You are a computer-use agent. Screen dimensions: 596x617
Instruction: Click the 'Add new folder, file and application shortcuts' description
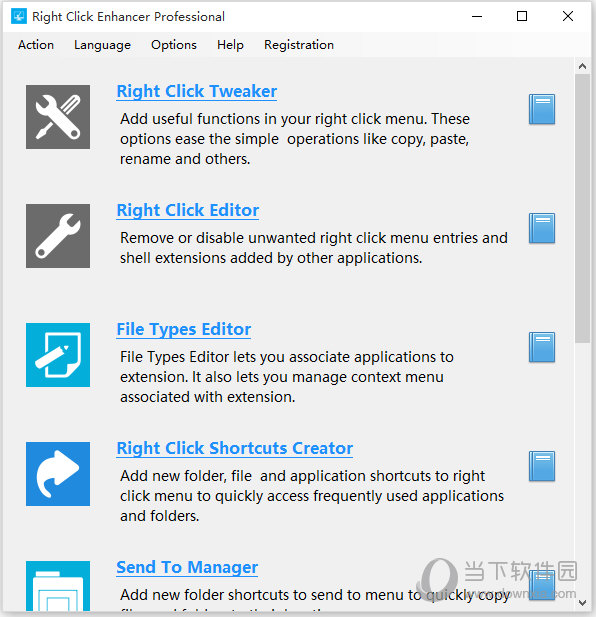click(312, 496)
